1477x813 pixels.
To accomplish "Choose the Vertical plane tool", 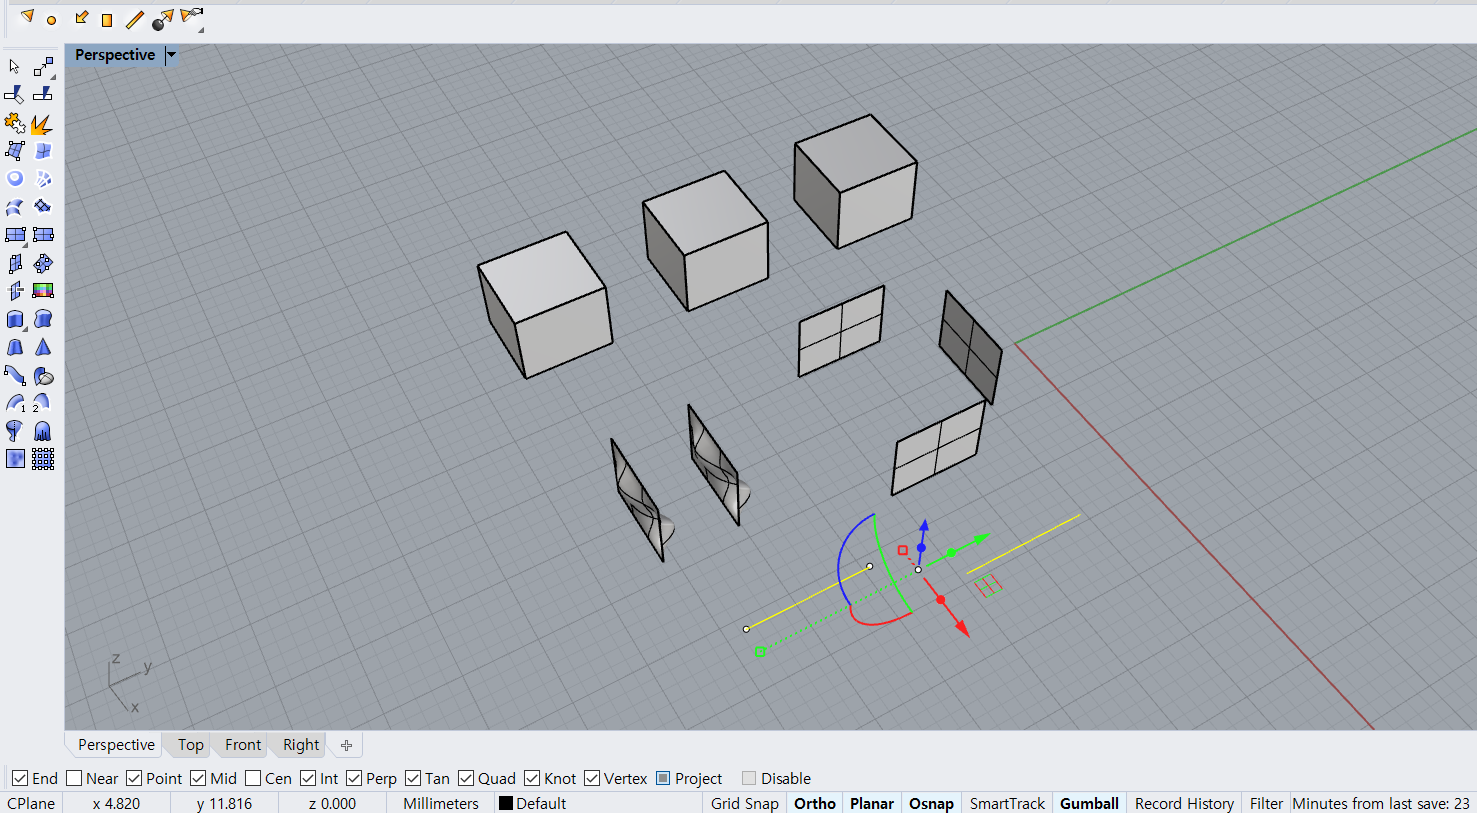I will [x=14, y=263].
